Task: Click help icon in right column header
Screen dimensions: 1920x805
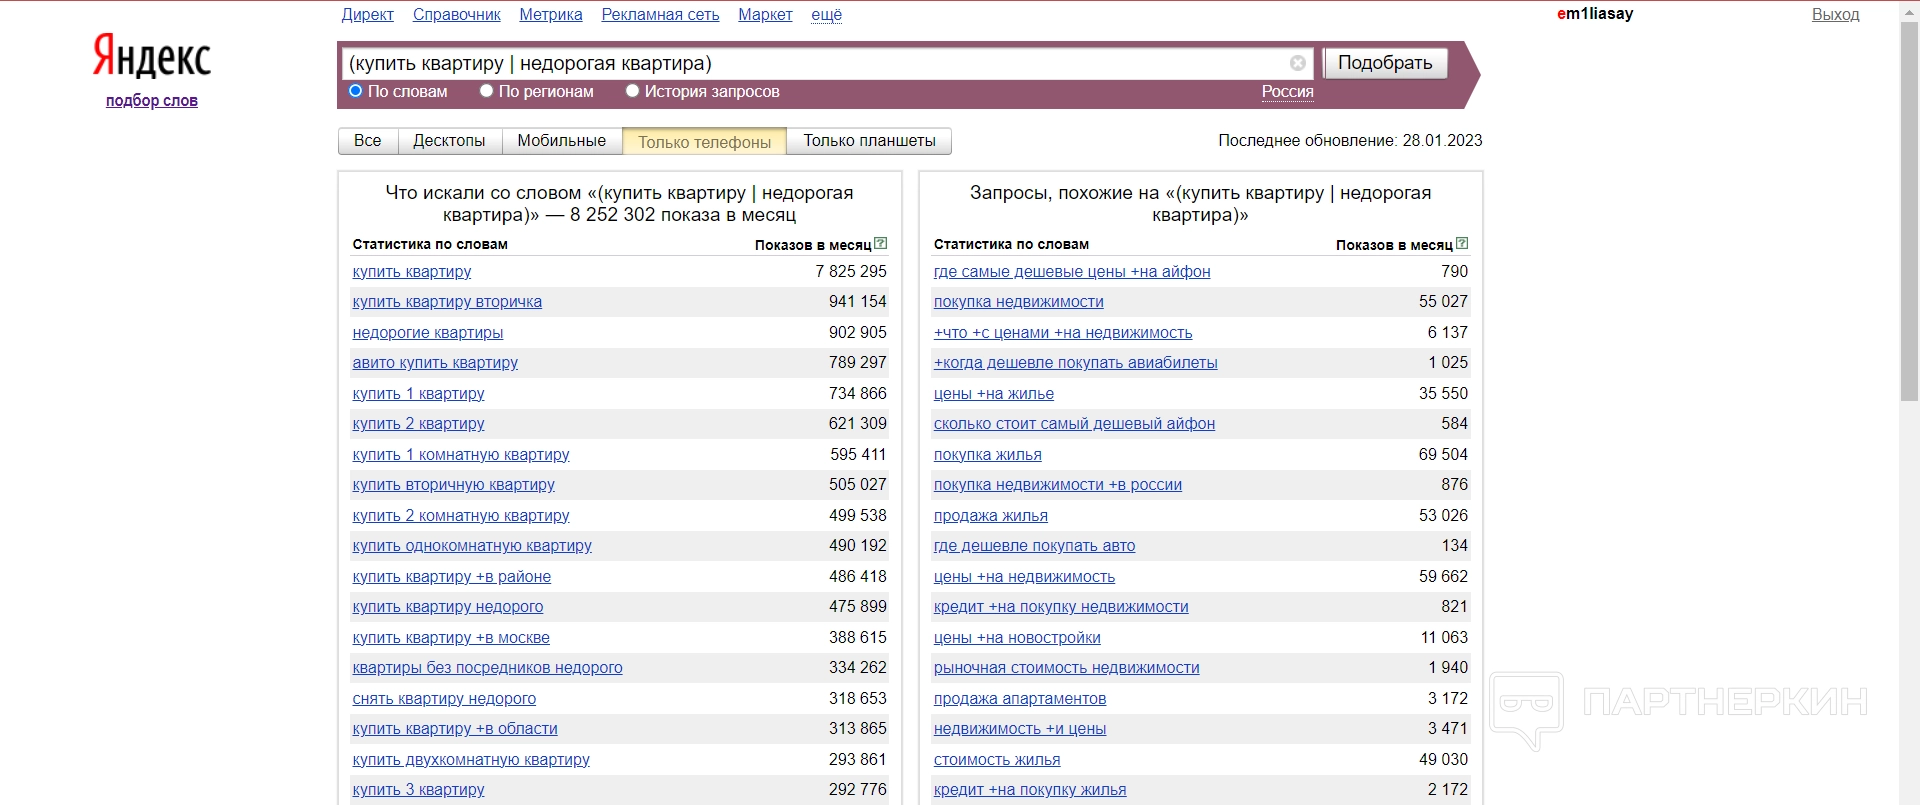Action: (1462, 243)
